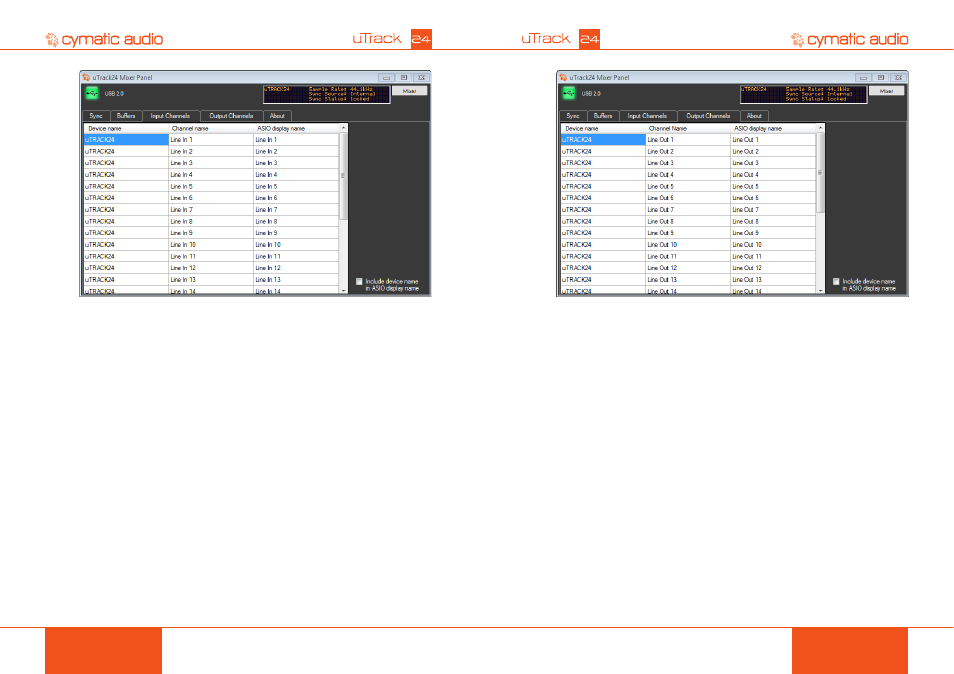This screenshot has height=674, width=954.
Task: Click channel name cell Line Out 3
Action: [x=688, y=163]
